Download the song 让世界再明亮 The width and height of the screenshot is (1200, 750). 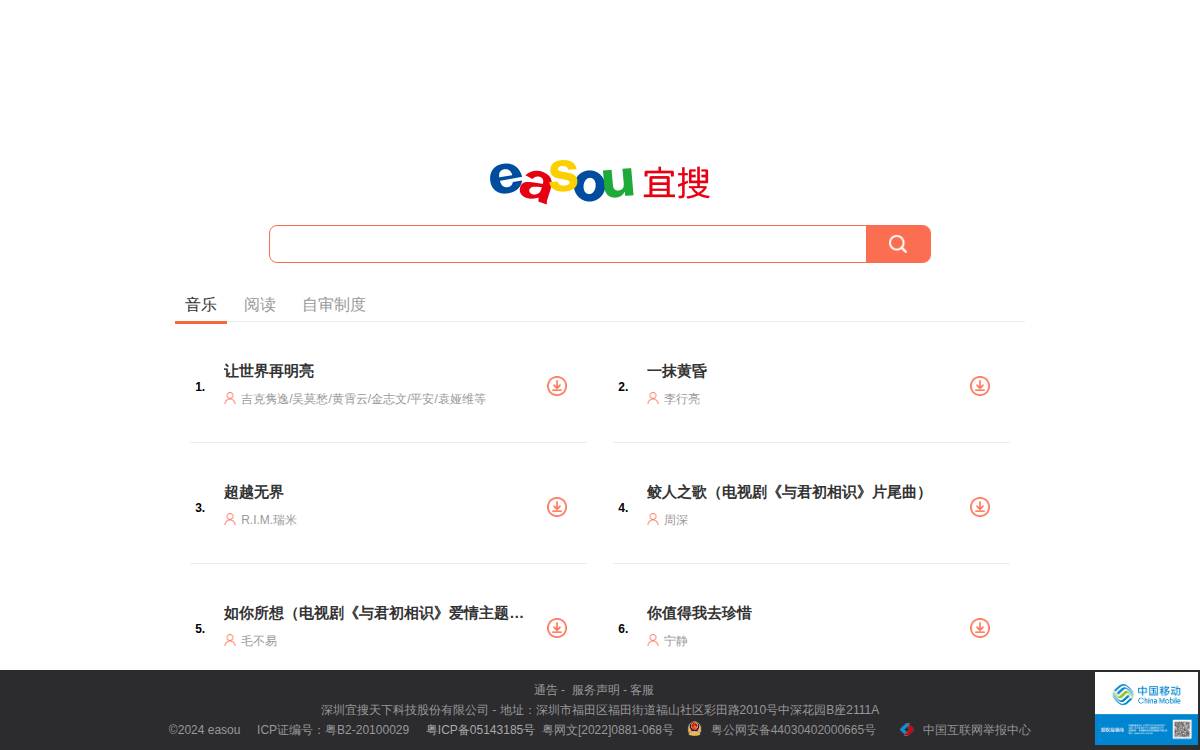[557, 386]
